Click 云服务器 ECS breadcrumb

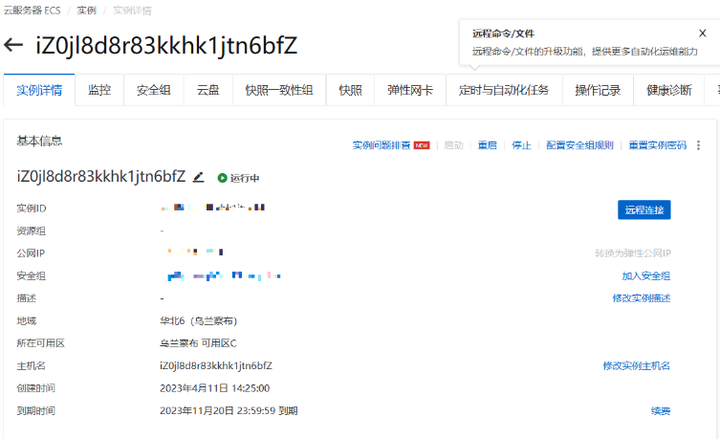(x=32, y=10)
